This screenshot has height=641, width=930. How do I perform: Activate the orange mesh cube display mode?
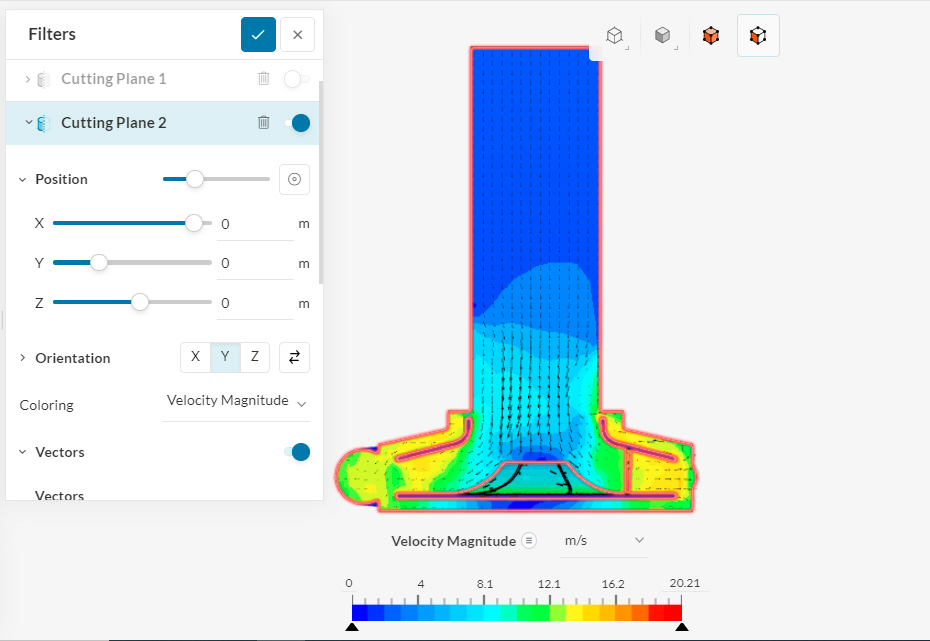pos(711,34)
